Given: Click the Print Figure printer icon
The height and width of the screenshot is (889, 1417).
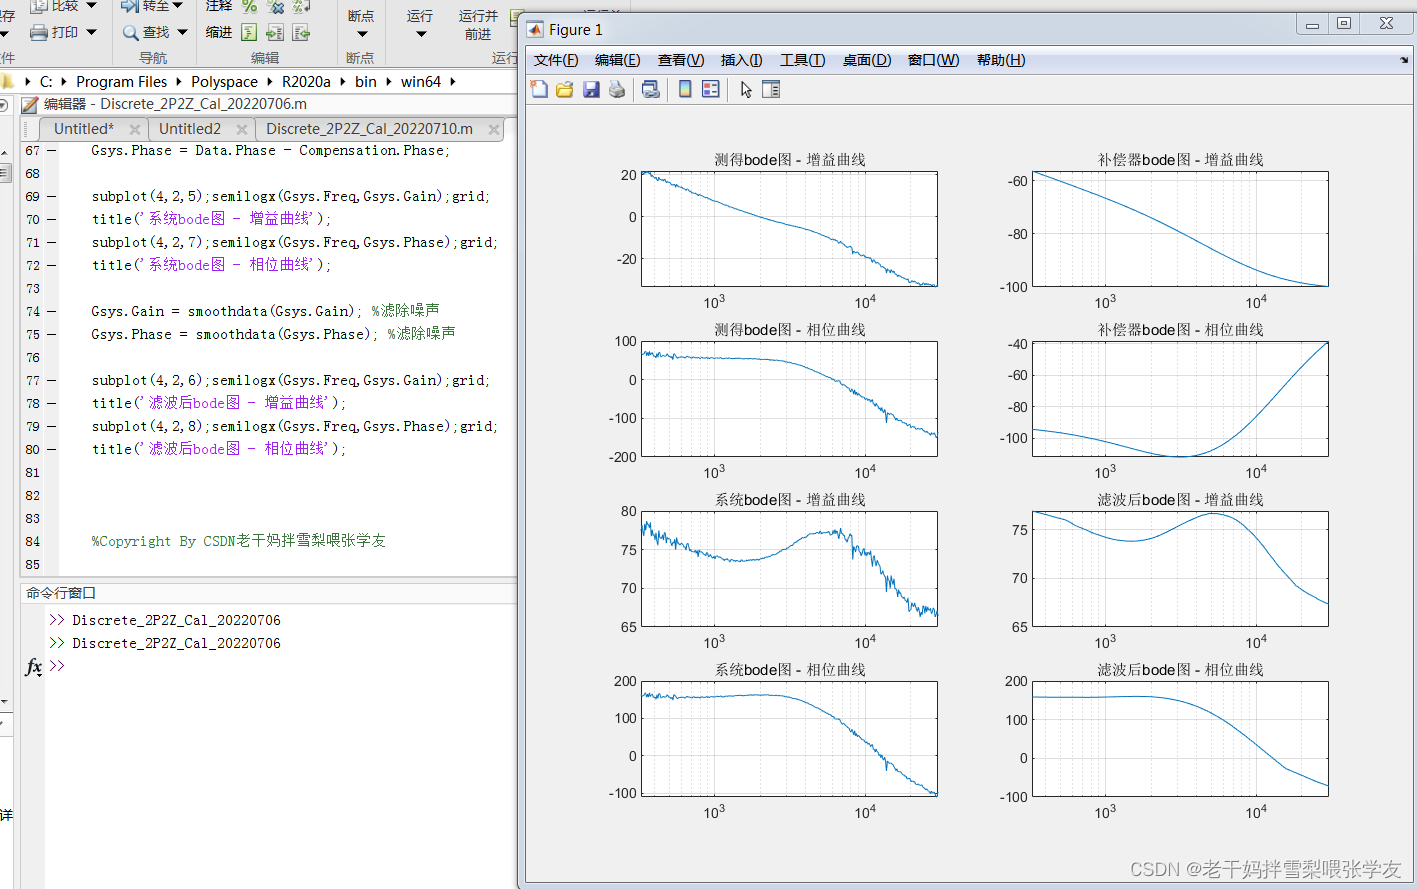Looking at the screenshot, I should pyautogui.click(x=617, y=89).
